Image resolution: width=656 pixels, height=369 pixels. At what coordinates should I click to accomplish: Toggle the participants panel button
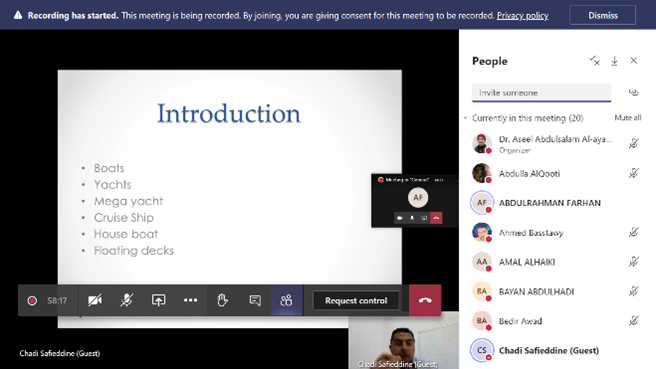[x=287, y=300]
